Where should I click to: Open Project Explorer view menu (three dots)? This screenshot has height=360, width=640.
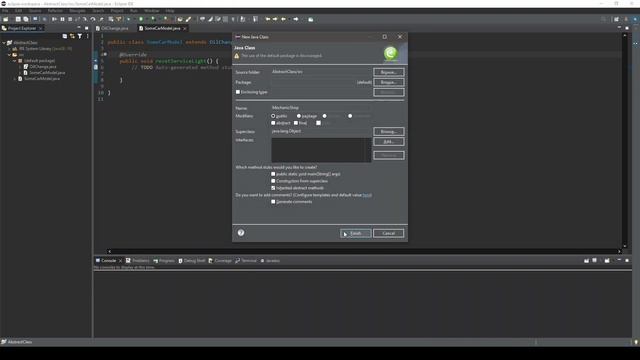(x=87, y=36)
